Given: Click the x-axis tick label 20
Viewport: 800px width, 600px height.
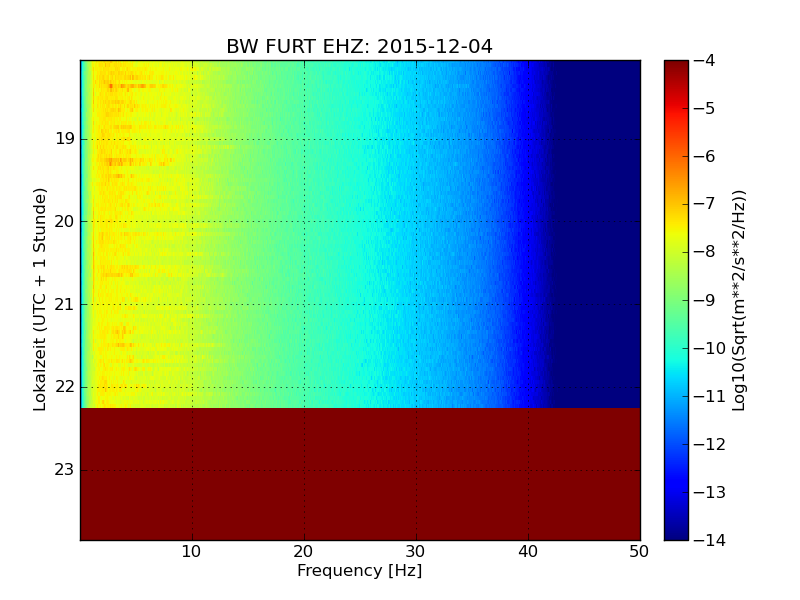Looking at the screenshot, I should click(304, 552).
